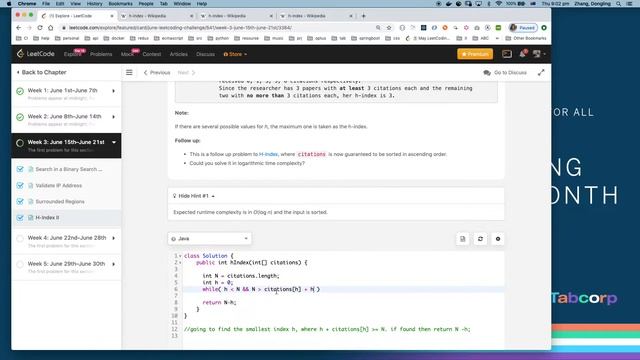Open the editor notes icon button
640x360 pixels.
(x=462, y=239)
